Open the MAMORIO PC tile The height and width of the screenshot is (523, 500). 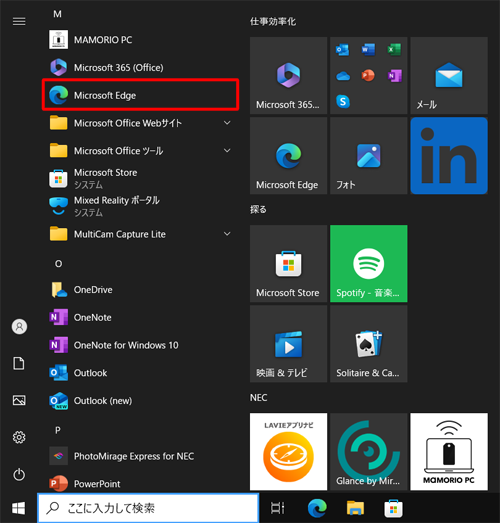point(449,452)
